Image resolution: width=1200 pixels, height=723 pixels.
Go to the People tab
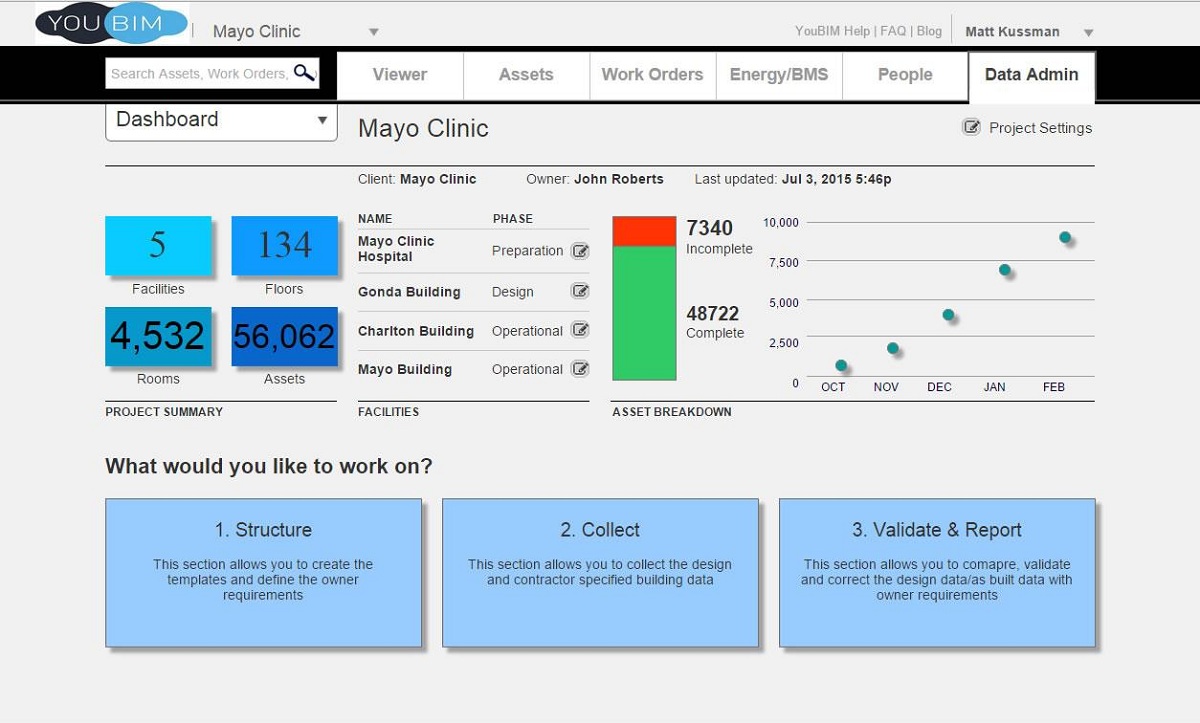pyautogui.click(x=905, y=75)
